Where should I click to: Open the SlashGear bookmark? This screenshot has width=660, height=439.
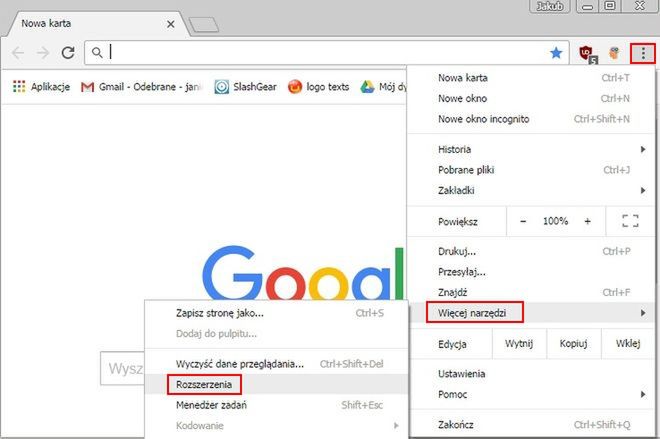tap(245, 87)
